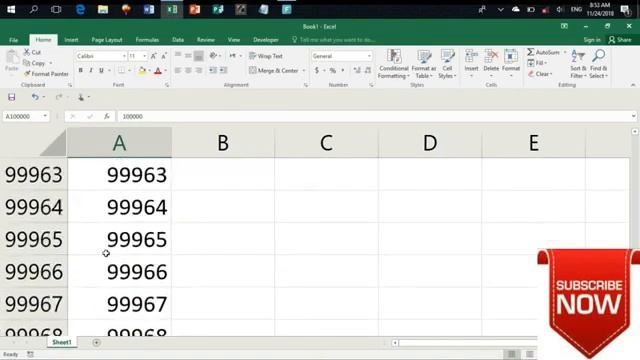The height and width of the screenshot is (360, 640).
Task: Toggle Italic formatting
Action: [91, 70]
